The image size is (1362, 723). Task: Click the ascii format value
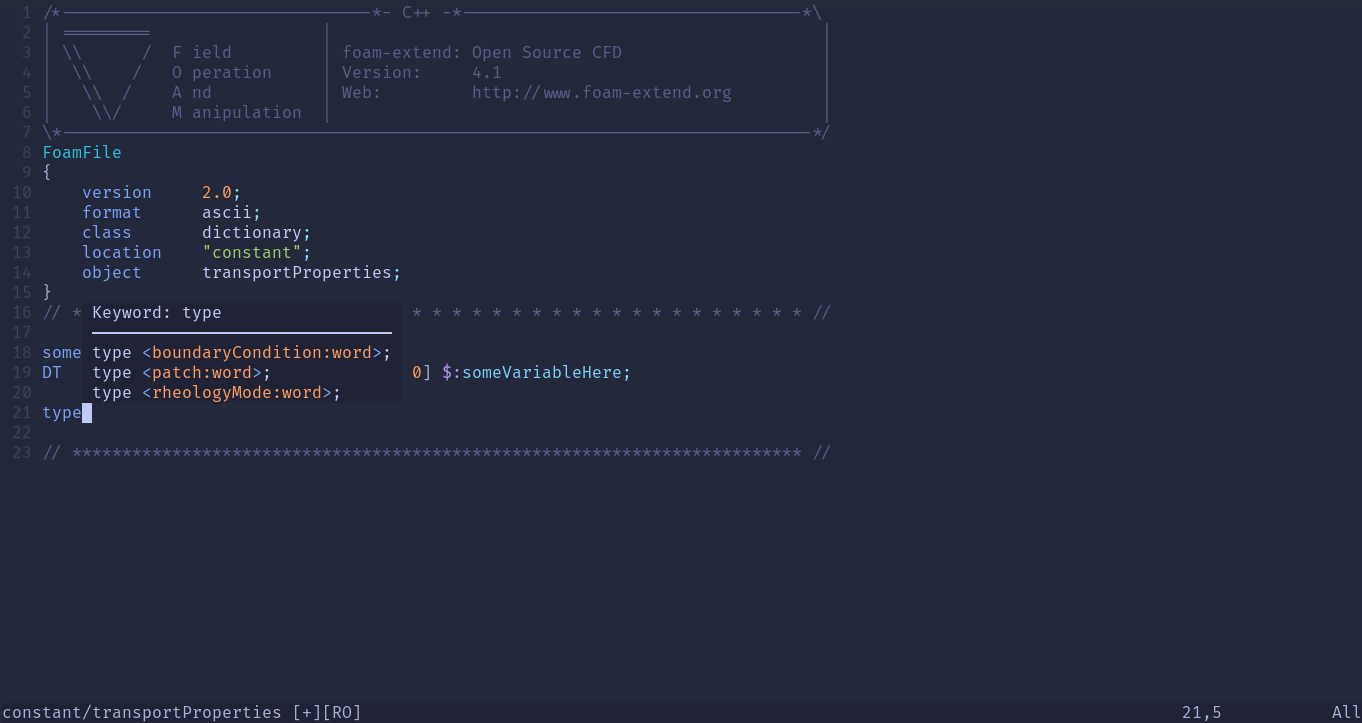point(226,212)
